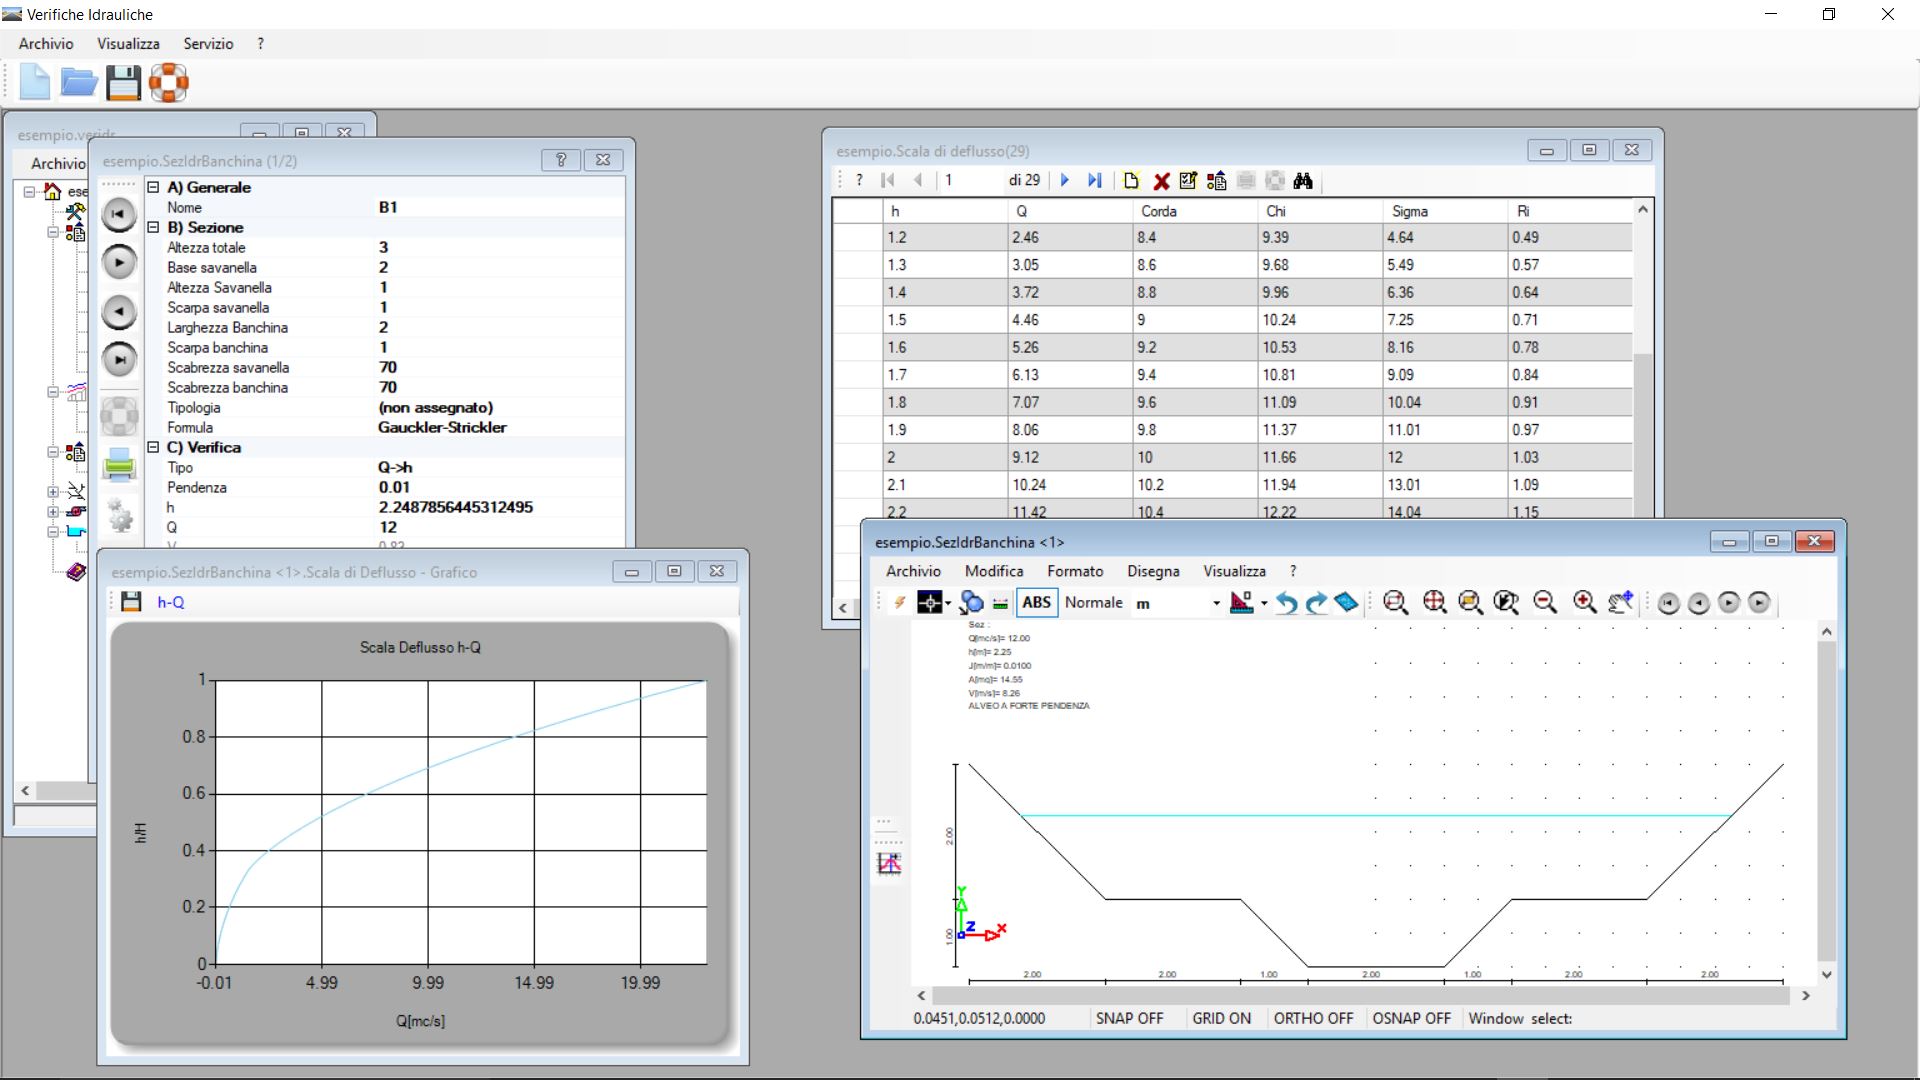Go to next record with blue arrow
Image resolution: width=1920 pixels, height=1080 pixels.
point(1064,181)
